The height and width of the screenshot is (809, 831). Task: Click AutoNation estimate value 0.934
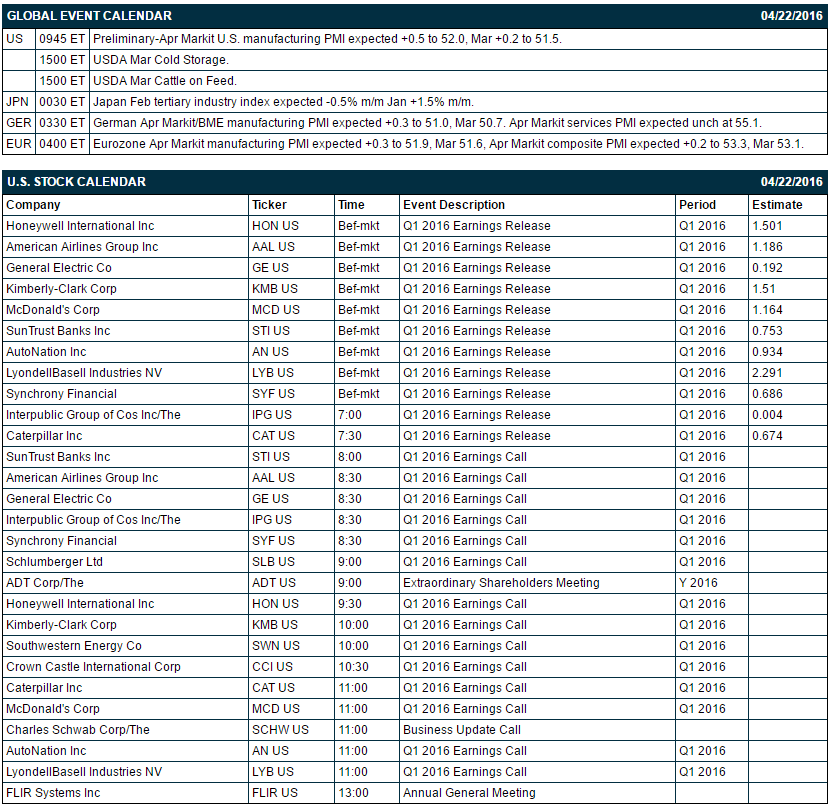[x=767, y=351]
